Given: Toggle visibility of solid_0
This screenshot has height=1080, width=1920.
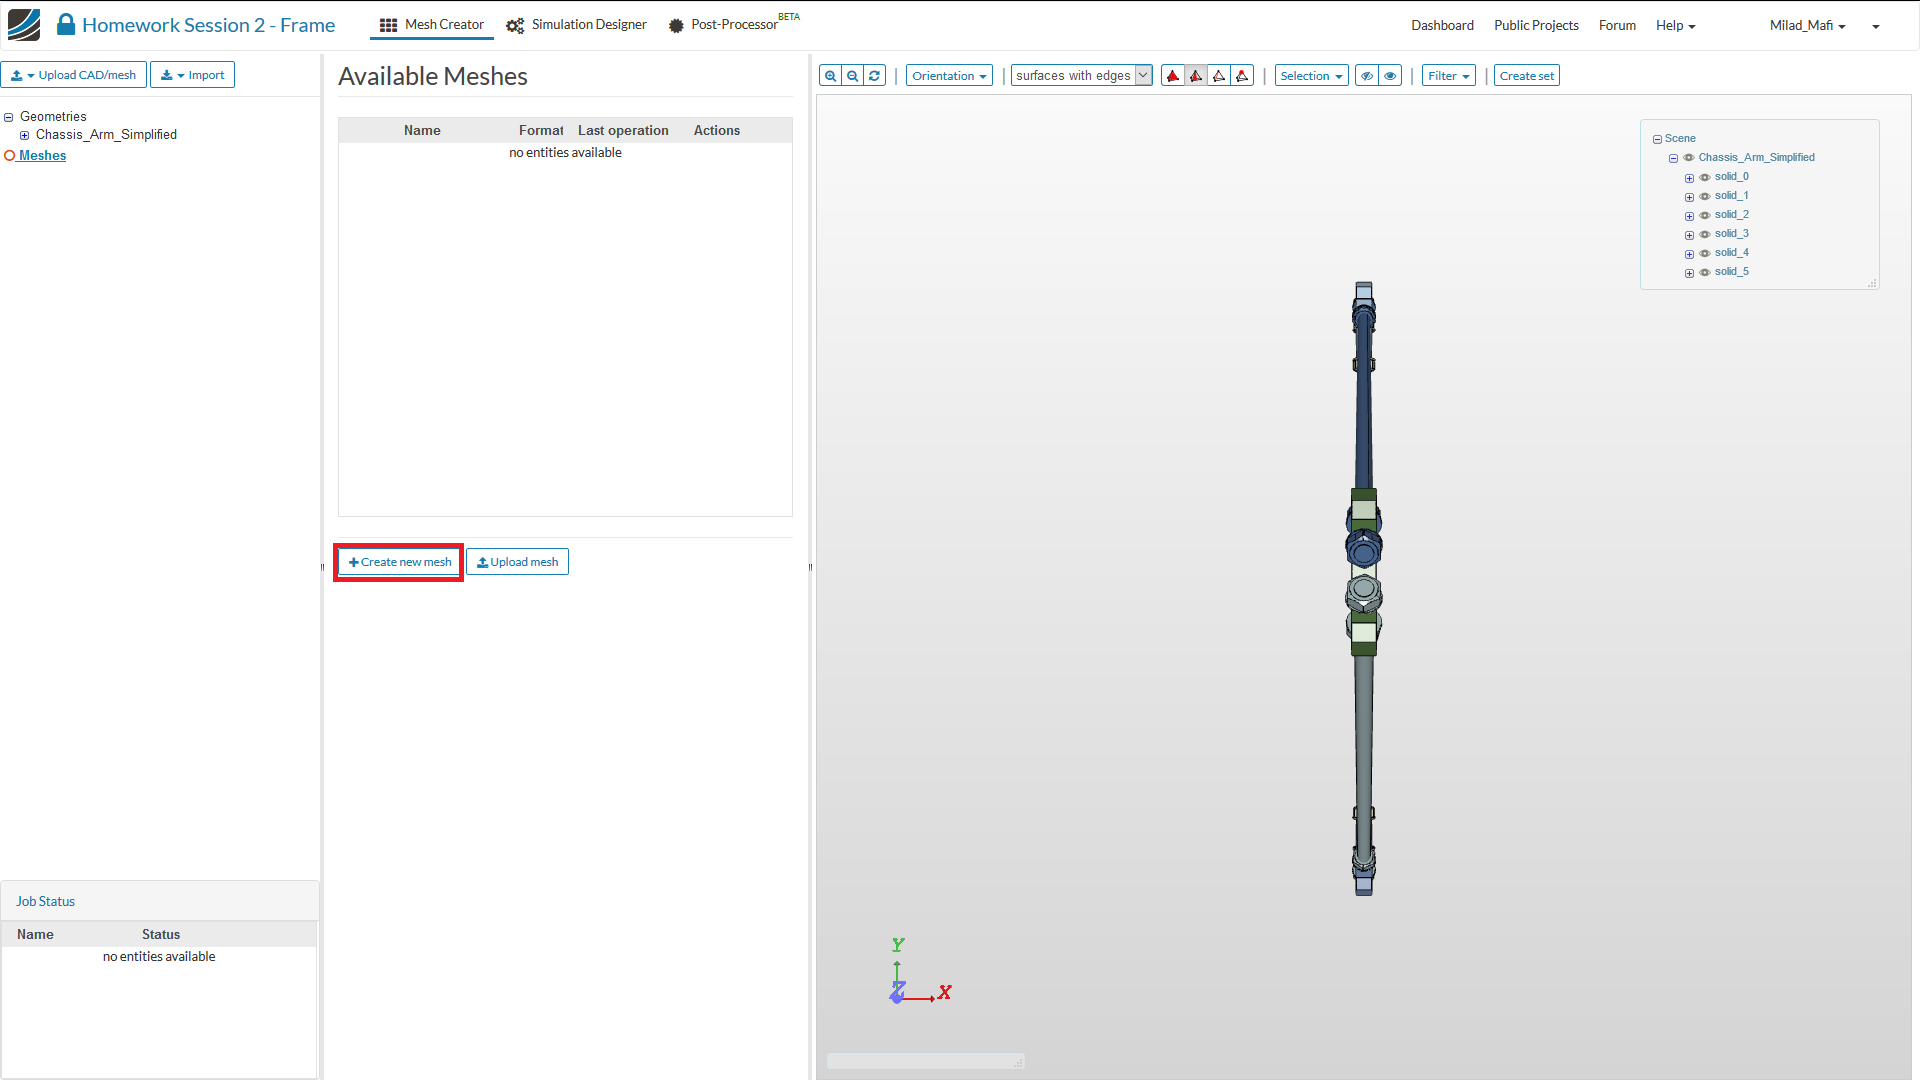Looking at the screenshot, I should [x=1705, y=177].
